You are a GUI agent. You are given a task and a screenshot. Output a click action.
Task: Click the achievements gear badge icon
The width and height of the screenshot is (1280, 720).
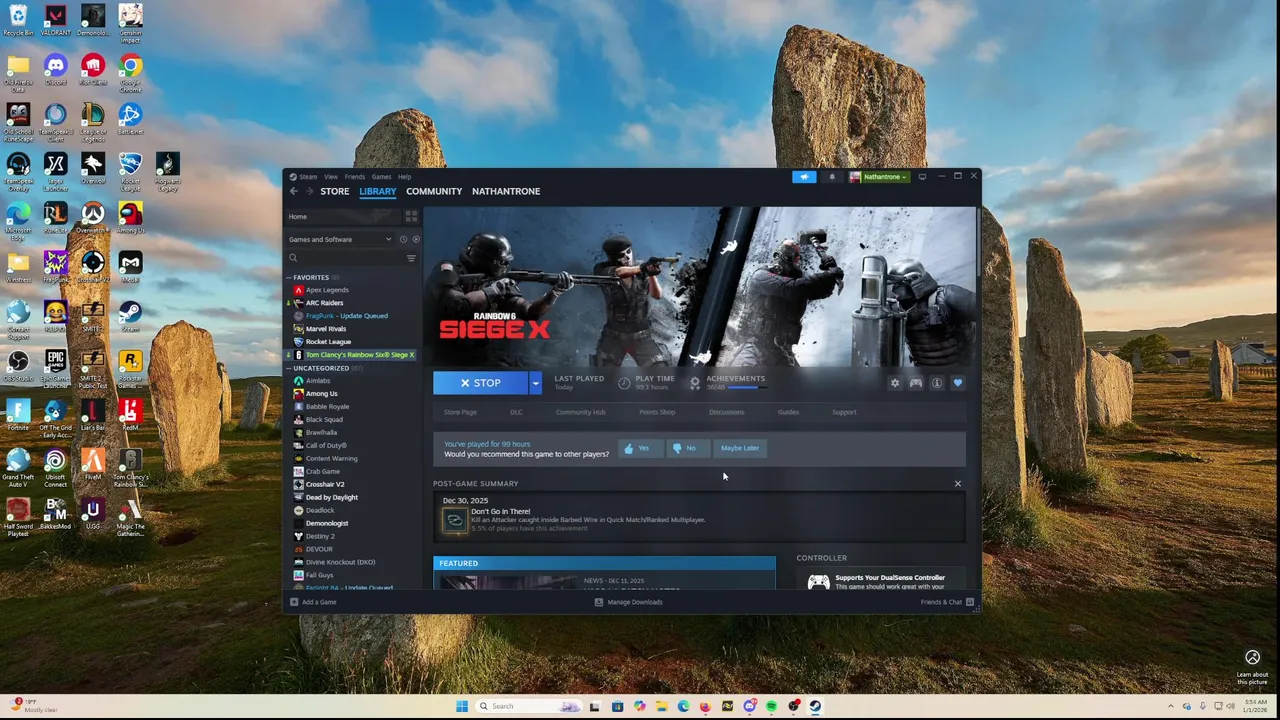point(695,383)
